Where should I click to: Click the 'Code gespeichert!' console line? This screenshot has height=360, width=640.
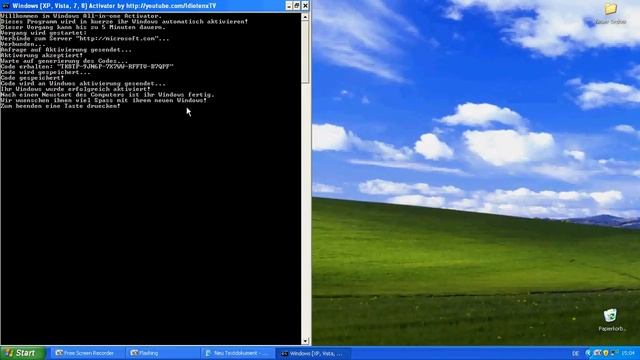(x=32, y=78)
